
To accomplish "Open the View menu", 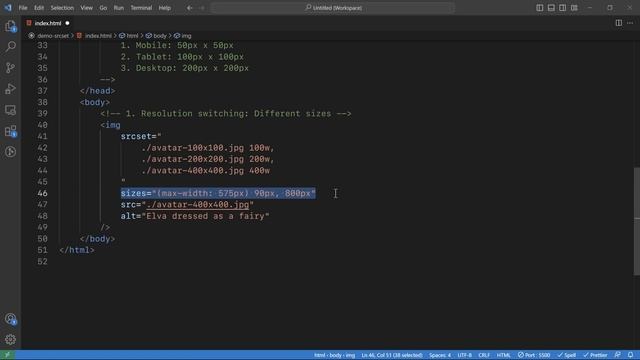I will point(86,8).
